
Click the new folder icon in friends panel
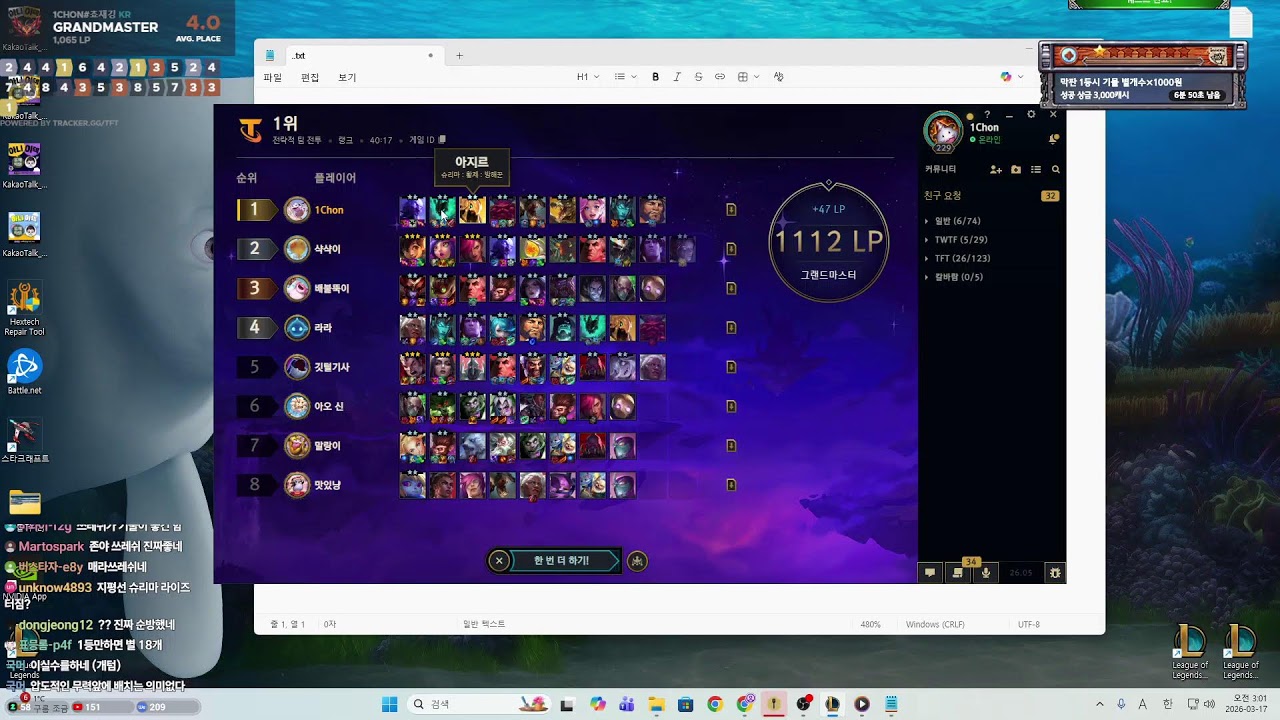coord(1016,170)
